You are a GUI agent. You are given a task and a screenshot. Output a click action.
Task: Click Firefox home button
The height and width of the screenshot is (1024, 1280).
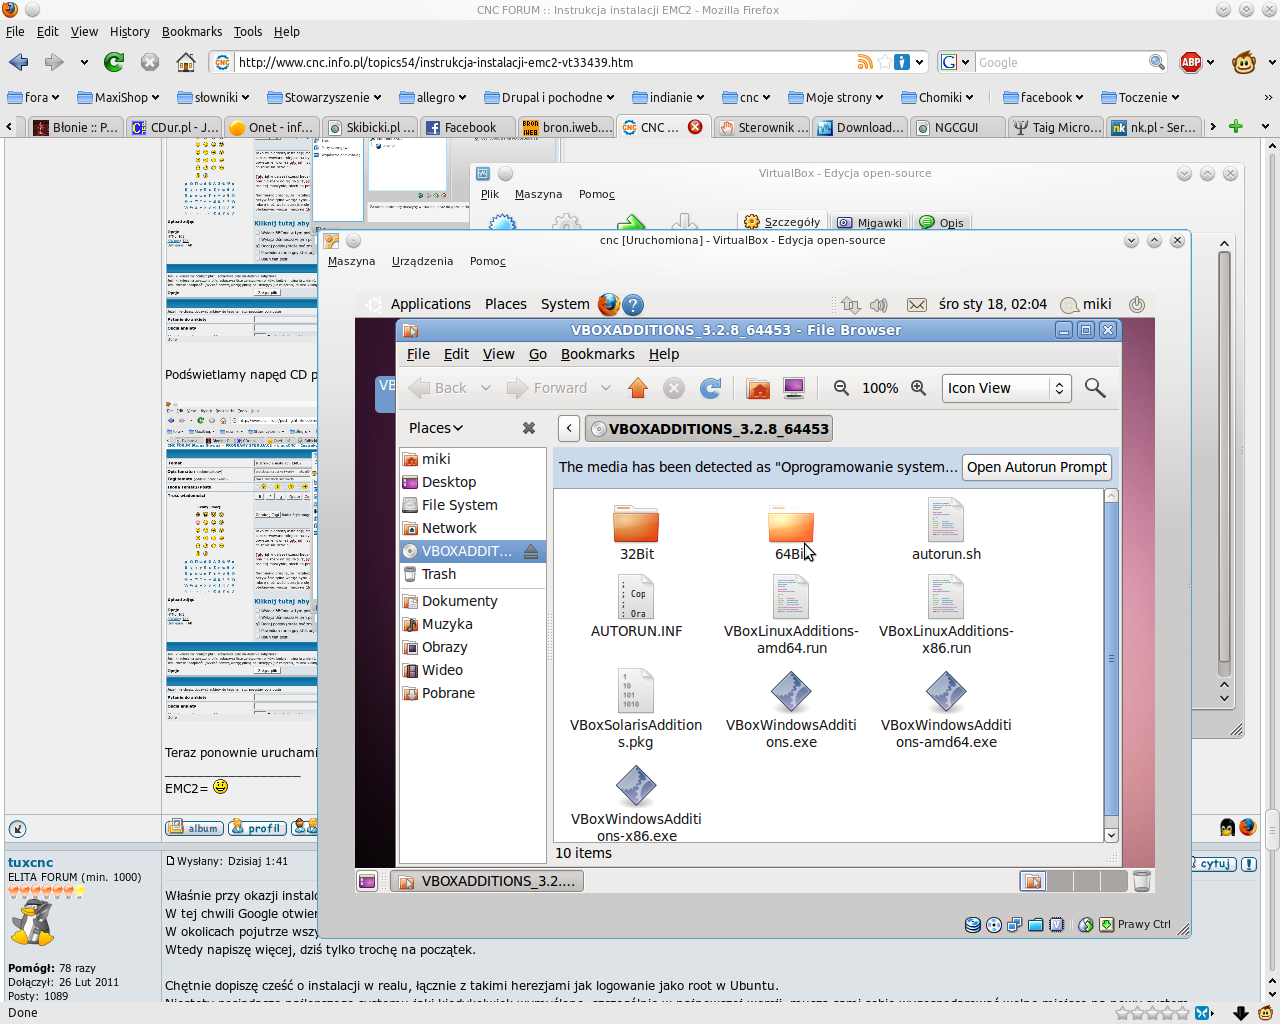[185, 62]
